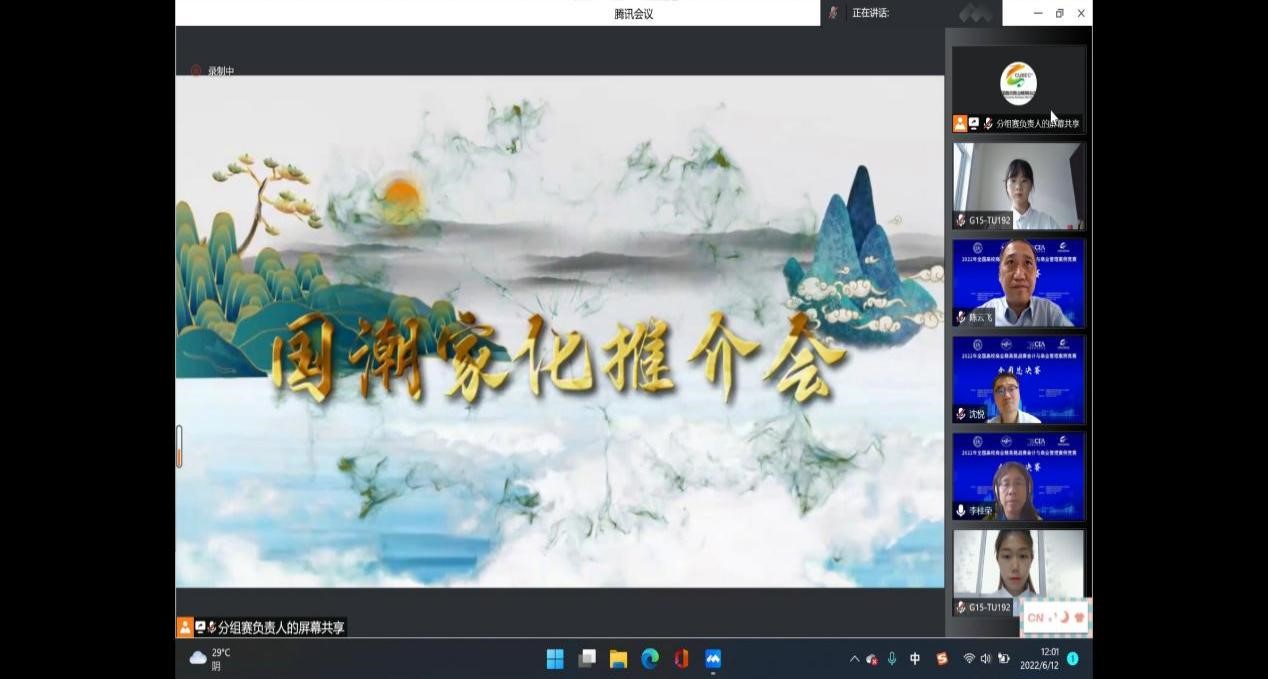Open the clock showing 12:01 2022/6/12

(1039, 659)
